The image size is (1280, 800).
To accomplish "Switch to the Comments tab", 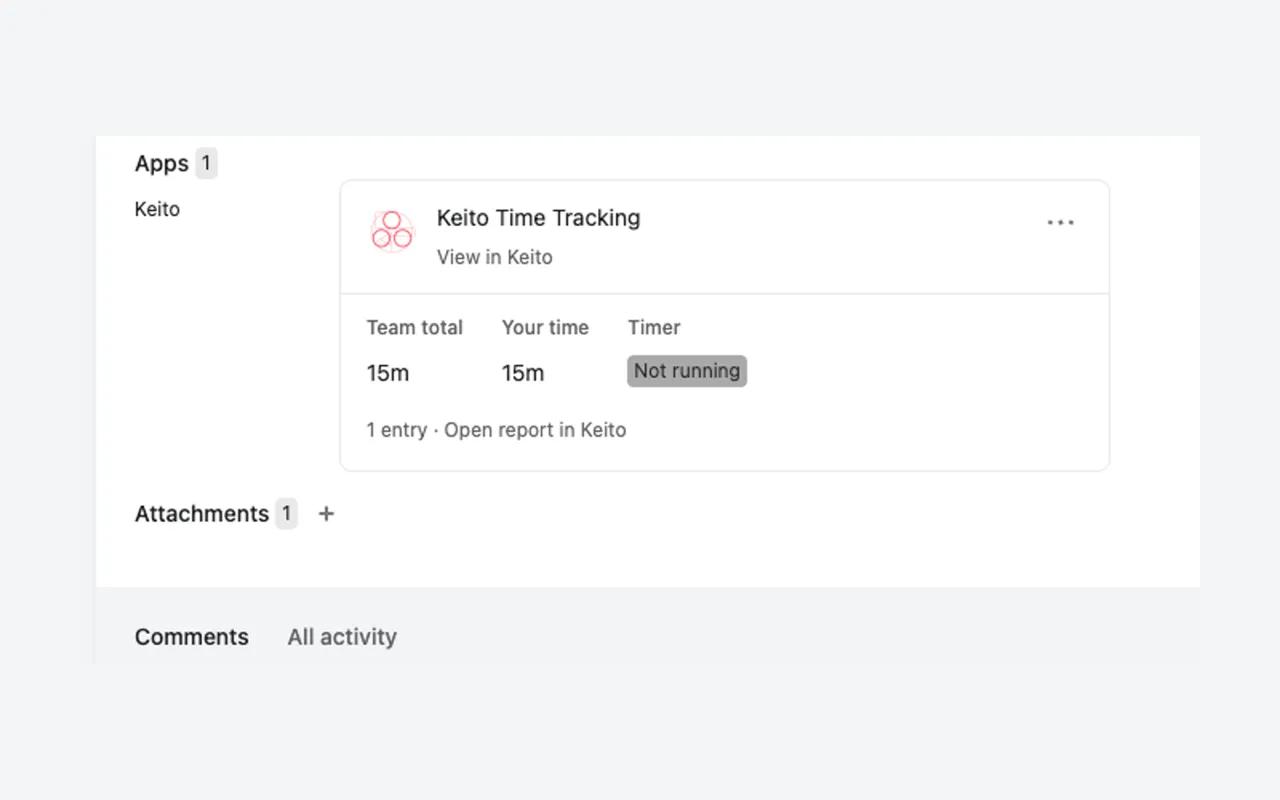I will 192,637.
